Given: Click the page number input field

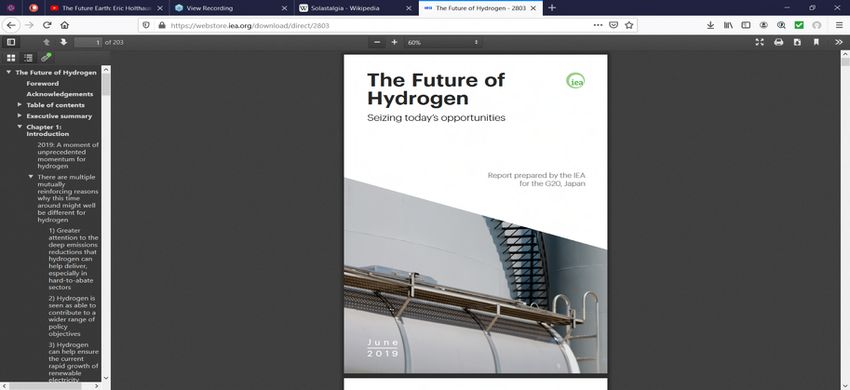Looking at the screenshot, I should click(x=88, y=42).
